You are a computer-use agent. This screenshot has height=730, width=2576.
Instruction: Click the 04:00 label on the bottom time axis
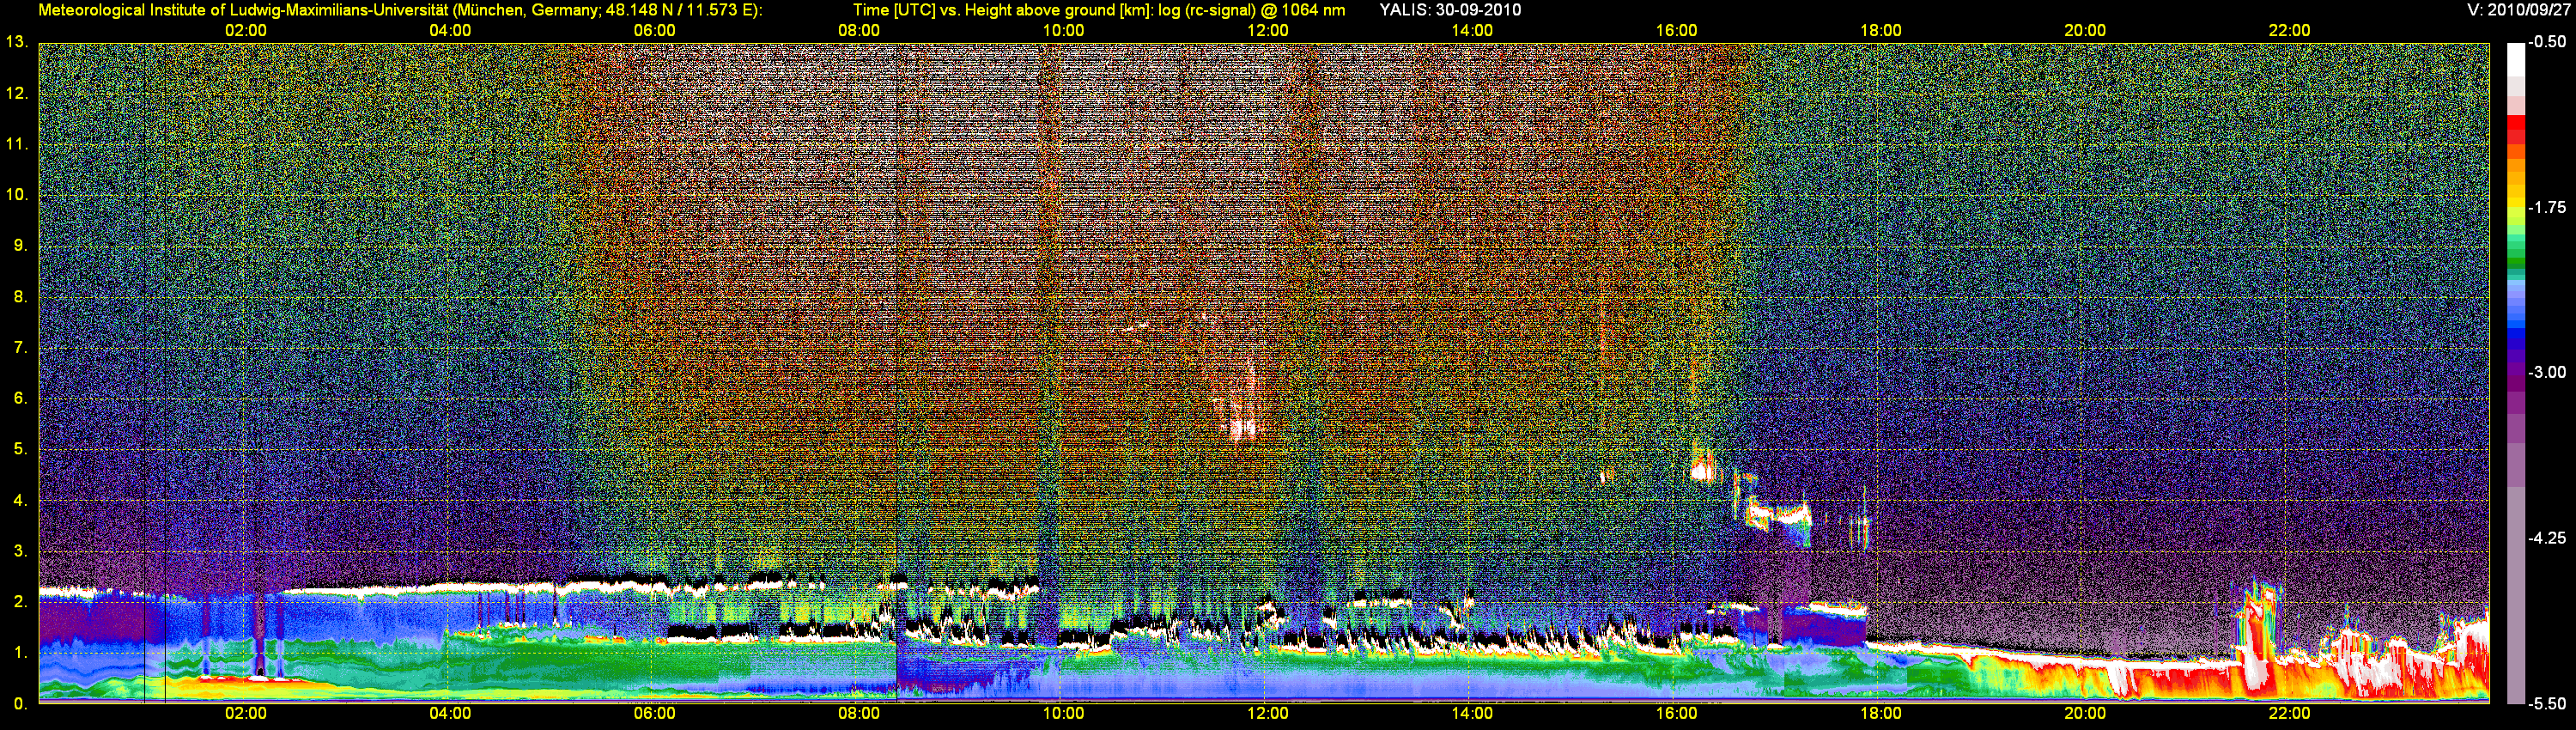point(450,714)
